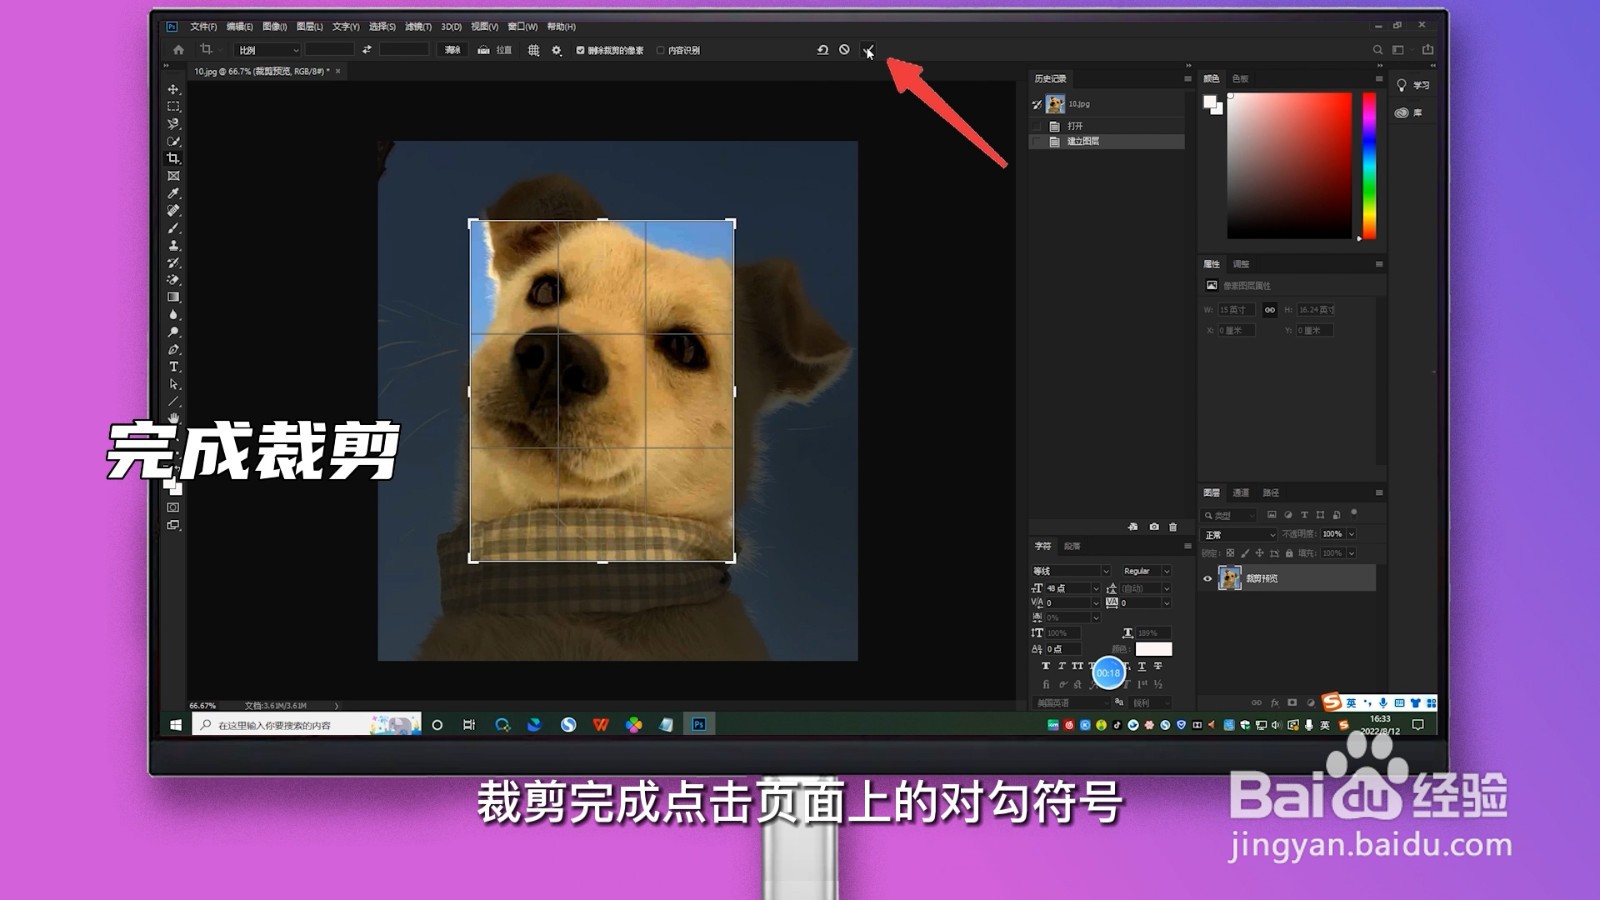Click the Photoshop icon in the taskbar
1600x900 pixels.
click(x=699, y=725)
